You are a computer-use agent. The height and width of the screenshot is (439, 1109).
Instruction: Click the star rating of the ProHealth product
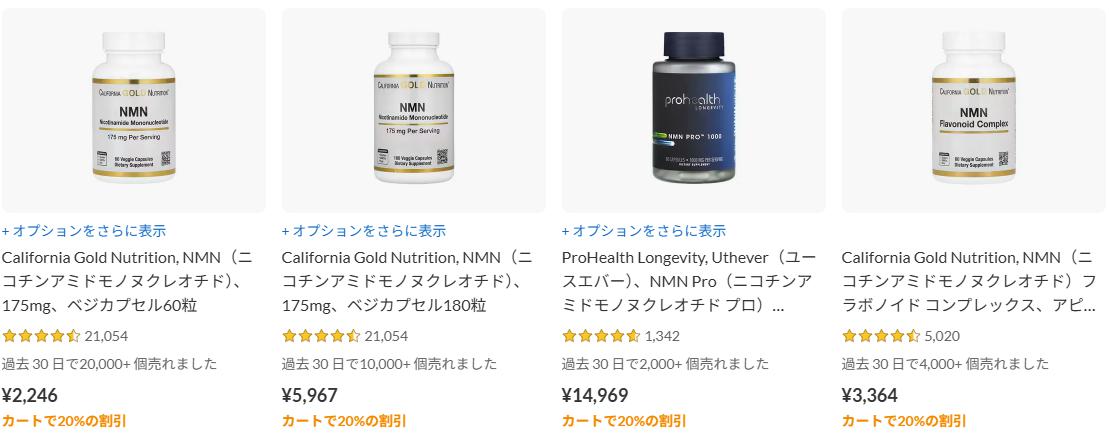point(601,336)
